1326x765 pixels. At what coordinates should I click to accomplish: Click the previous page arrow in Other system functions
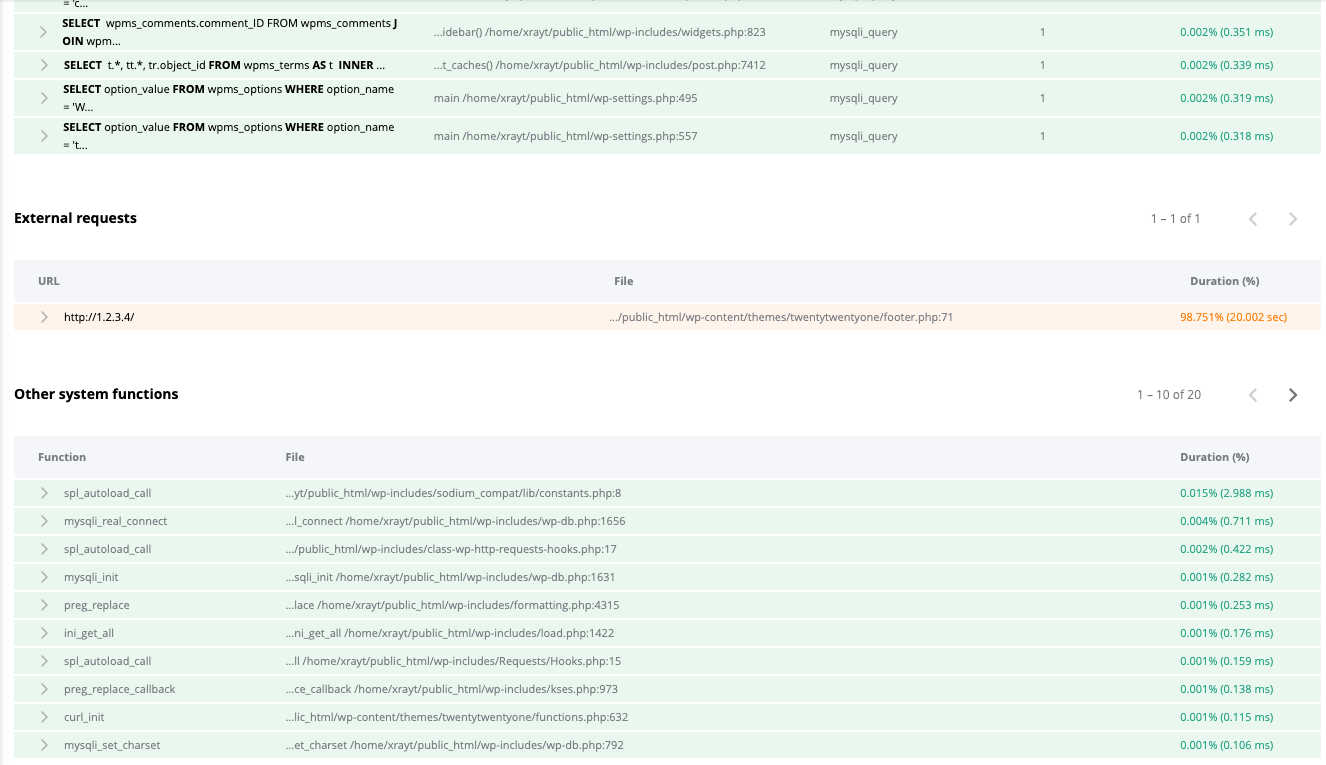click(1253, 394)
